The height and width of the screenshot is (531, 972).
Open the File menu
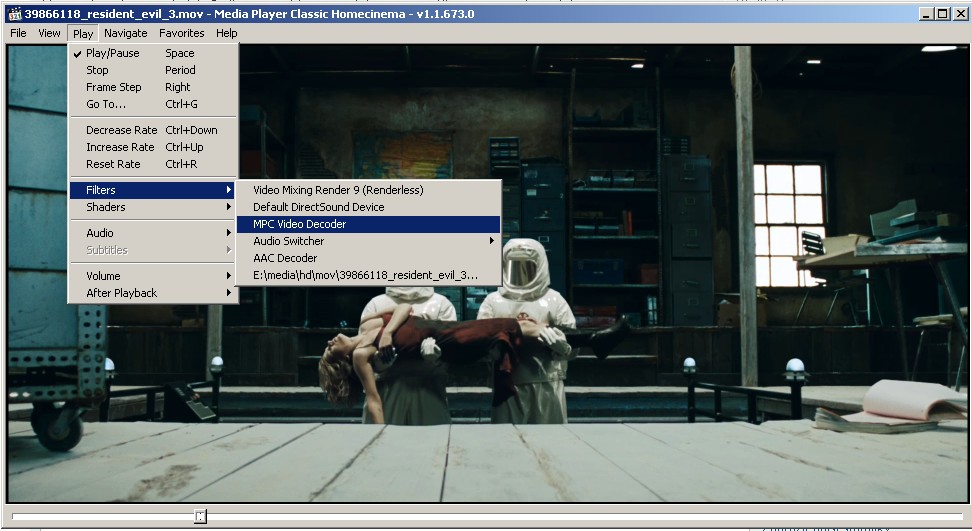(18, 33)
